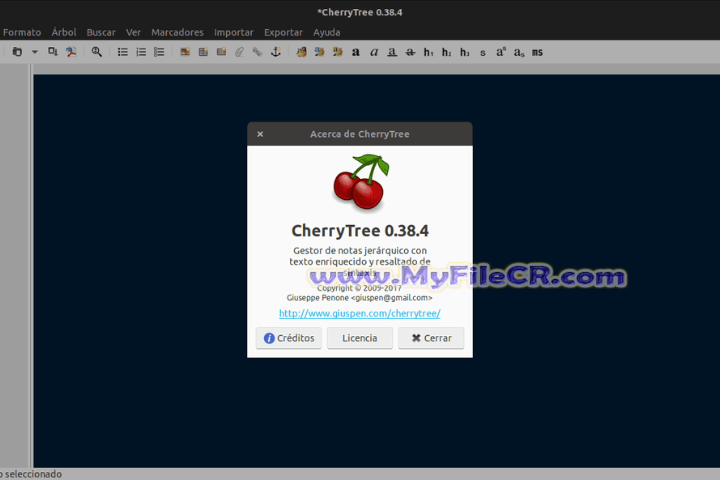
Task: Toggle underline with the underlined 'a' icon
Action: [x=392, y=52]
